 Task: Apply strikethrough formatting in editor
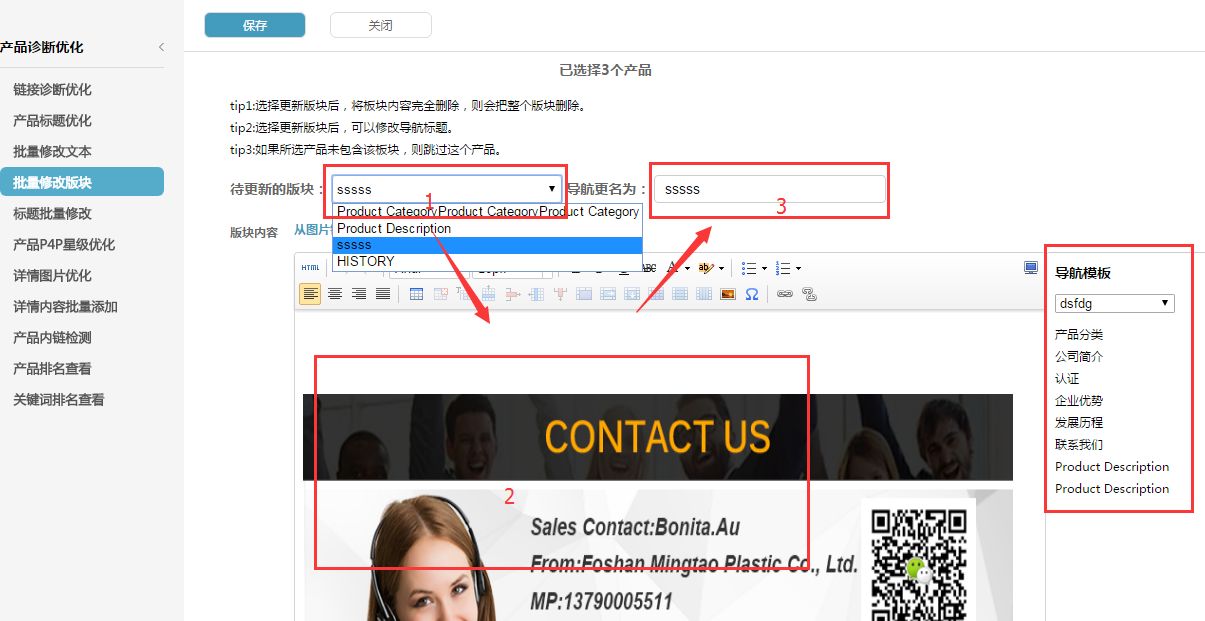point(649,268)
